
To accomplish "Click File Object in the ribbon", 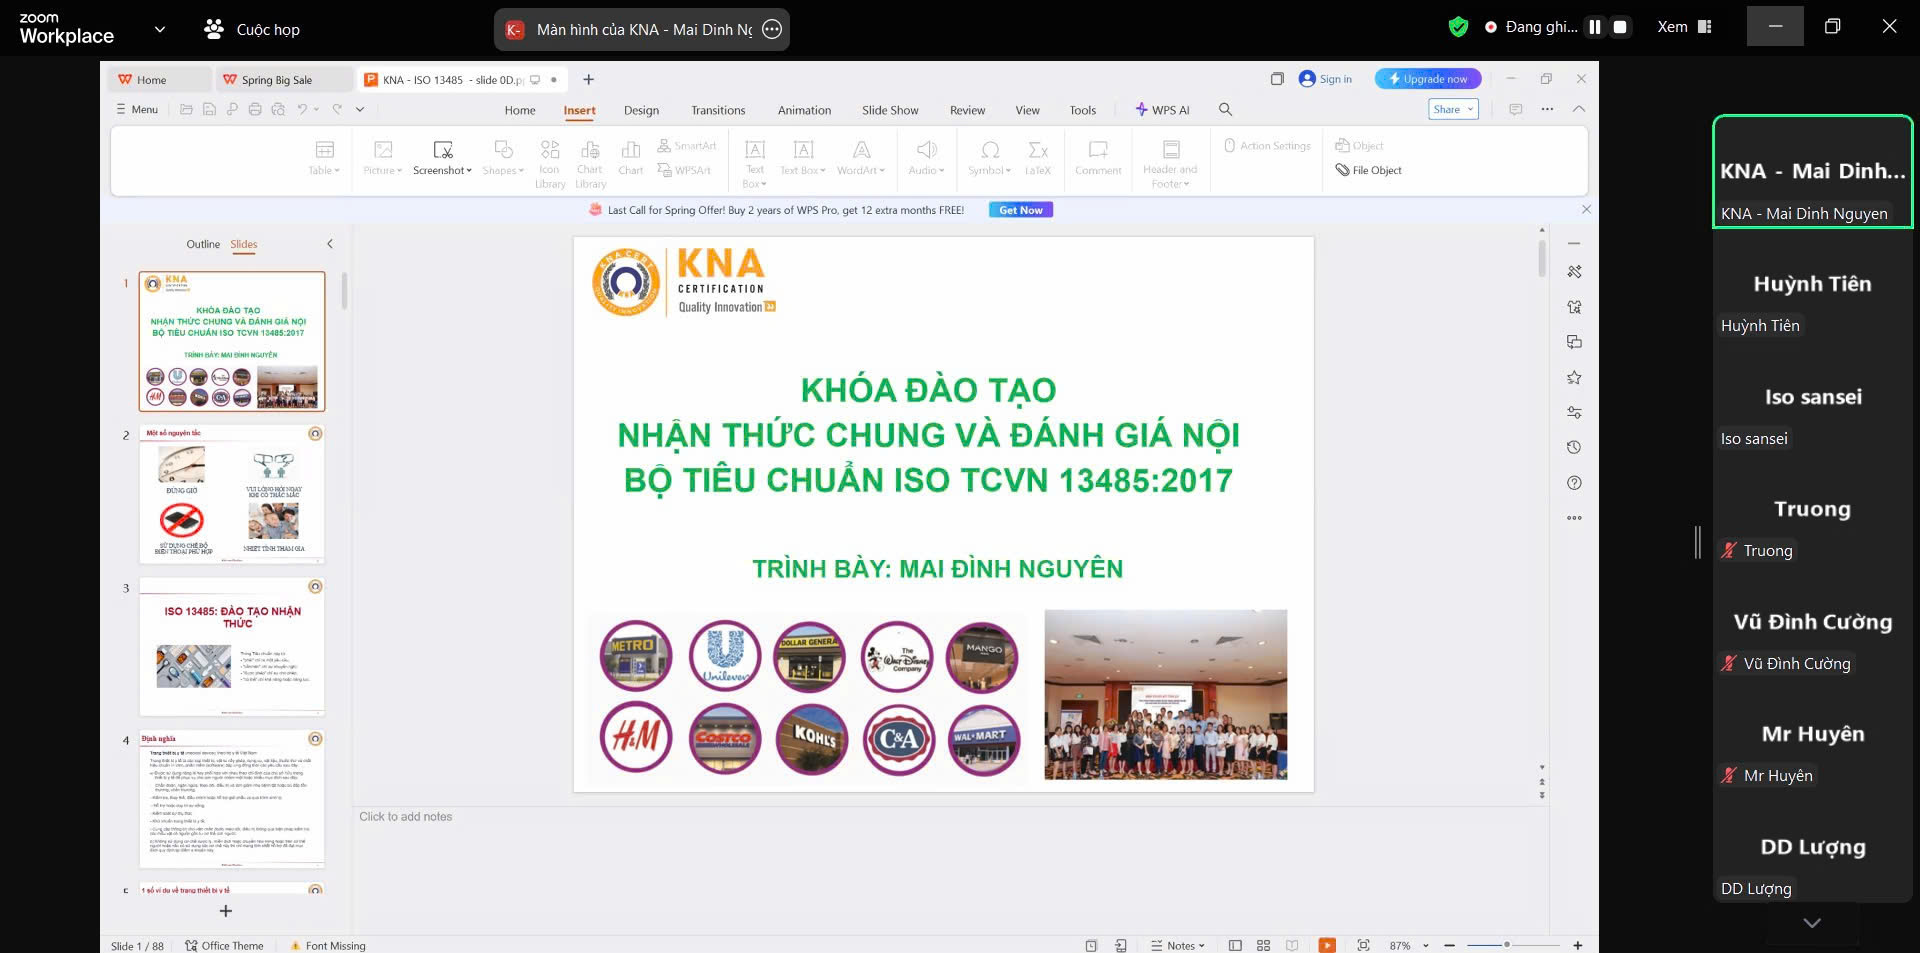I will tap(1368, 170).
